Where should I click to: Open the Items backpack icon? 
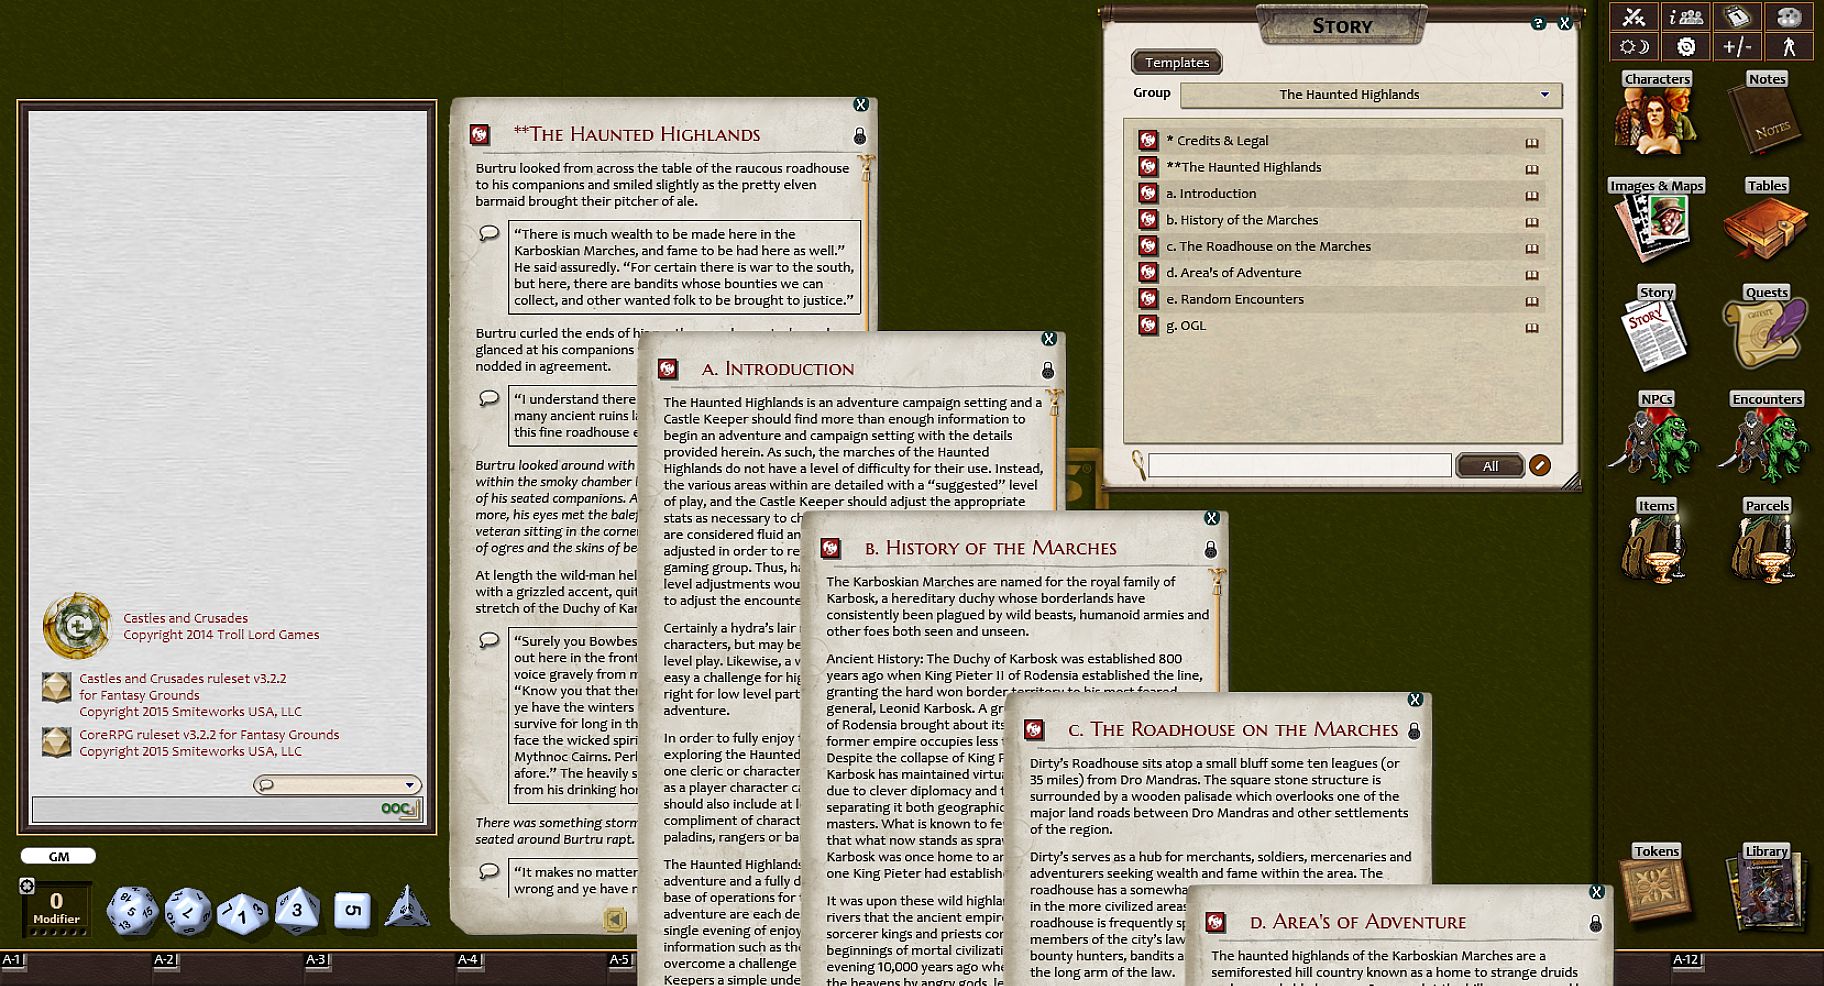pyautogui.click(x=1656, y=541)
